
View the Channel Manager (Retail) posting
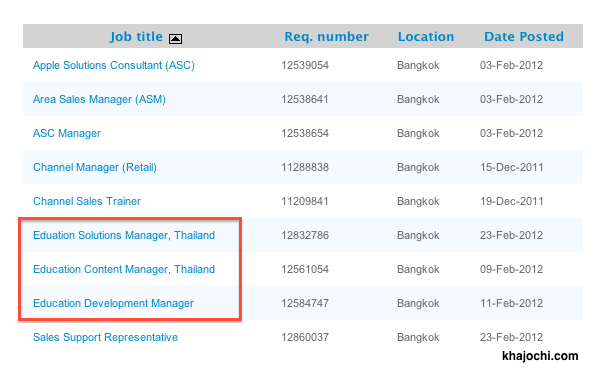(95, 167)
